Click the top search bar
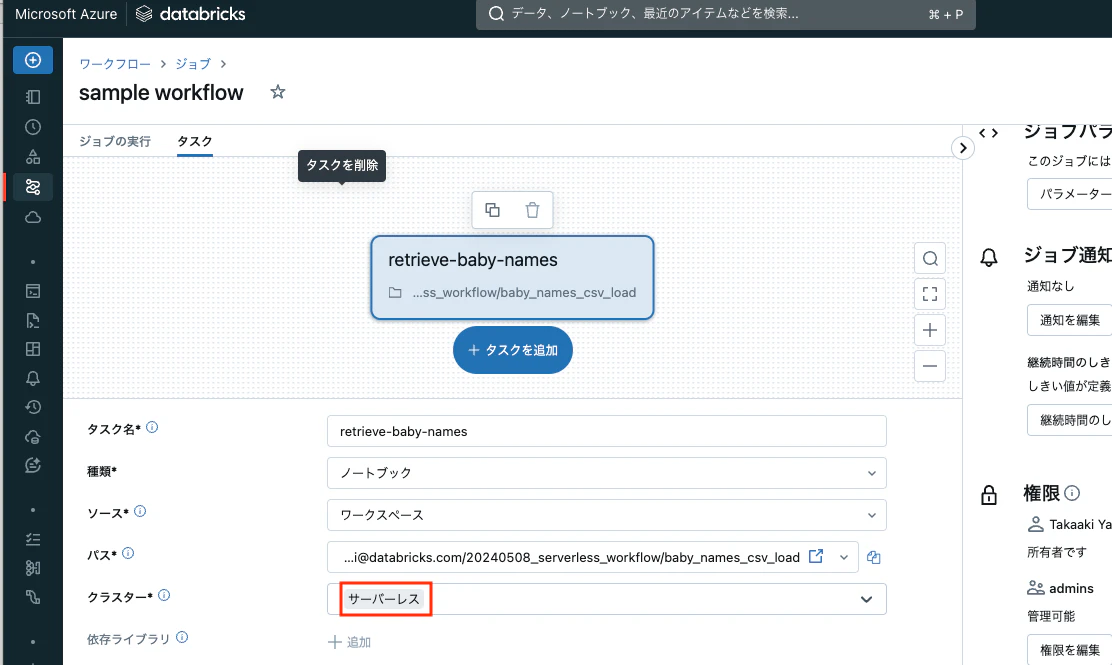The image size is (1112, 665). (725, 14)
